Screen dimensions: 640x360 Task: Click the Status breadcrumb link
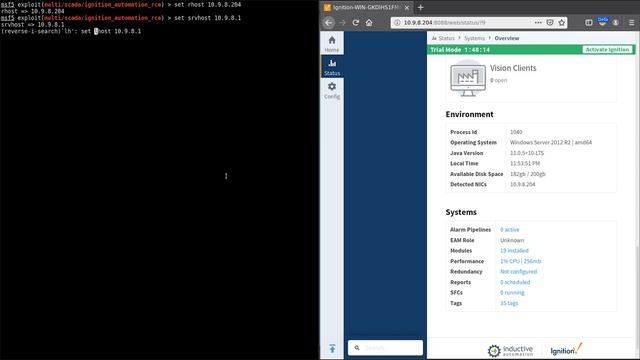pos(446,38)
